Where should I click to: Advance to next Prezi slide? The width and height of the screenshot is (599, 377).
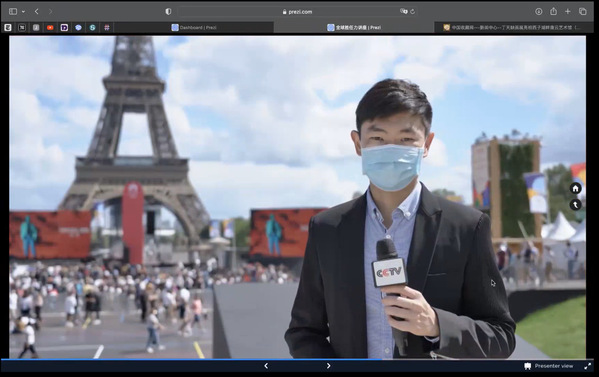click(329, 366)
